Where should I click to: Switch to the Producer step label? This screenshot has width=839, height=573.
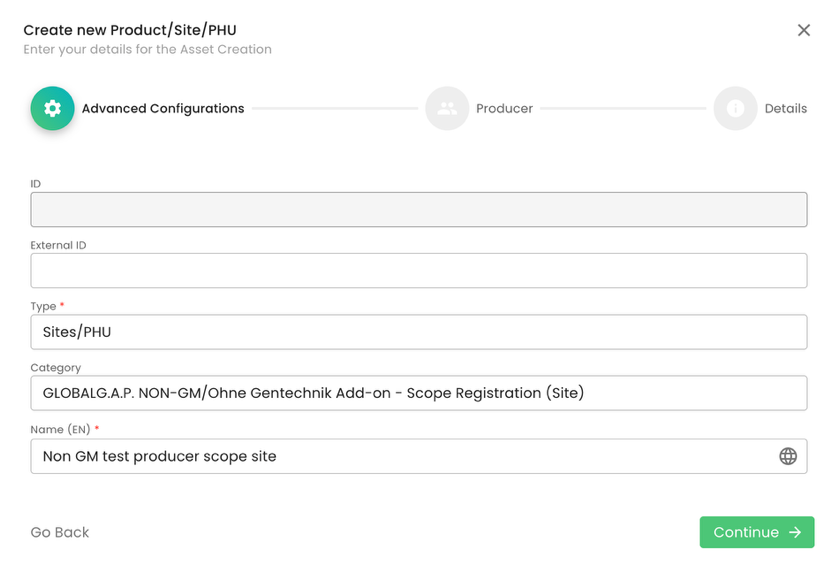[504, 109]
